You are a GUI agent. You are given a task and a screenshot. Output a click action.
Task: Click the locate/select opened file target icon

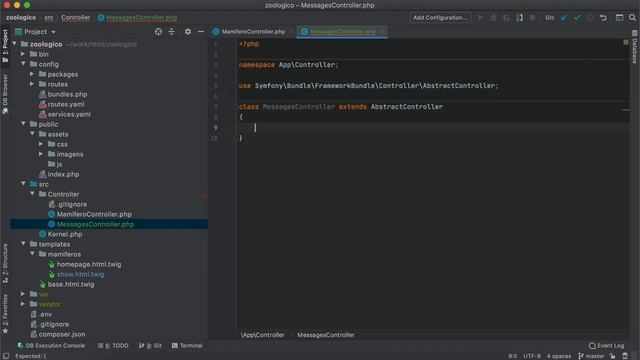click(x=158, y=31)
